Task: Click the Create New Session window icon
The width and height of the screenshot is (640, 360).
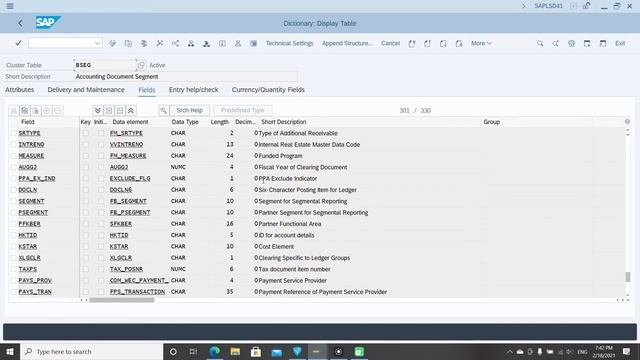Action: [x=587, y=43]
